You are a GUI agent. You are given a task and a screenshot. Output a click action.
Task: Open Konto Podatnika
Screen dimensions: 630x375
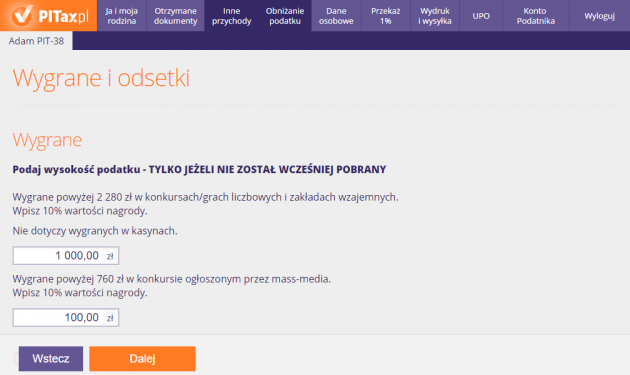point(536,16)
